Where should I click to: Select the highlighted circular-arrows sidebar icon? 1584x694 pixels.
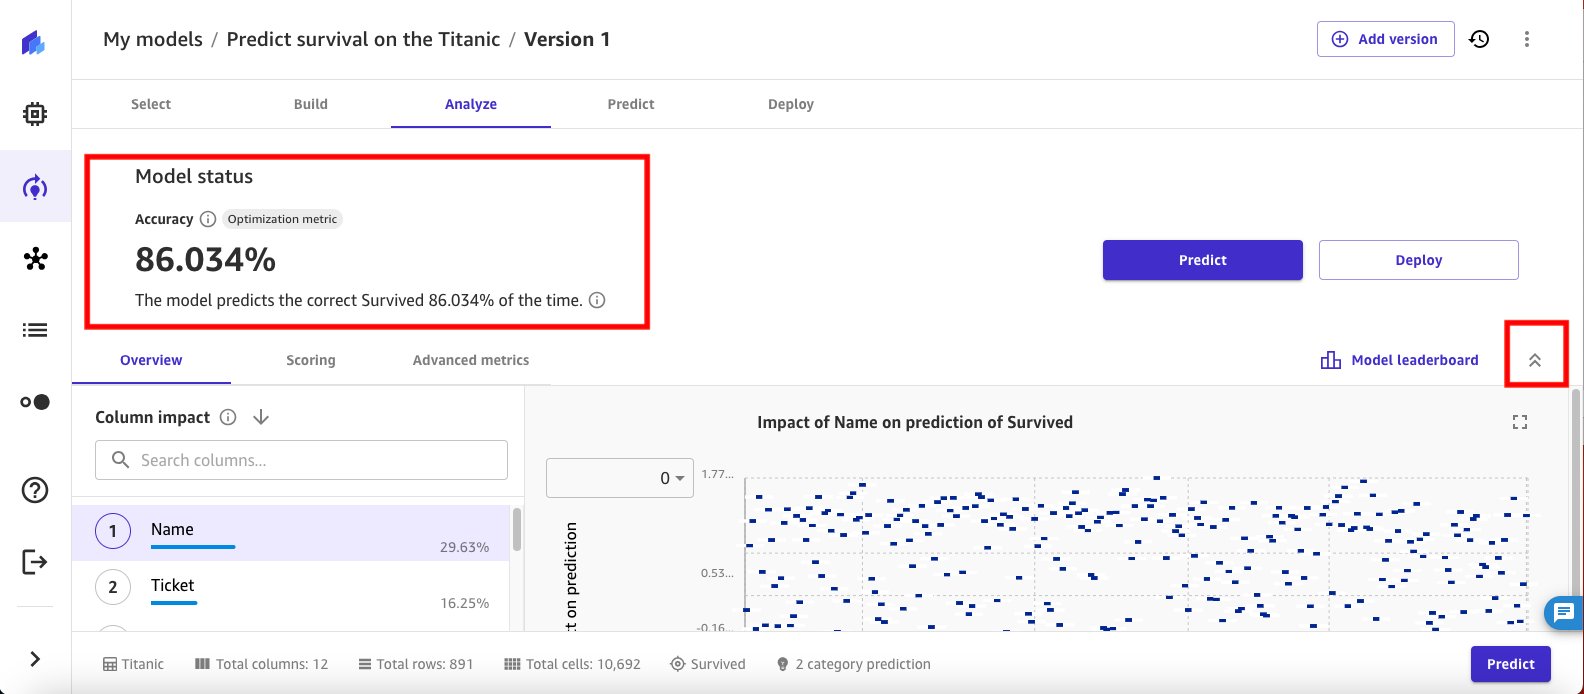coord(35,187)
